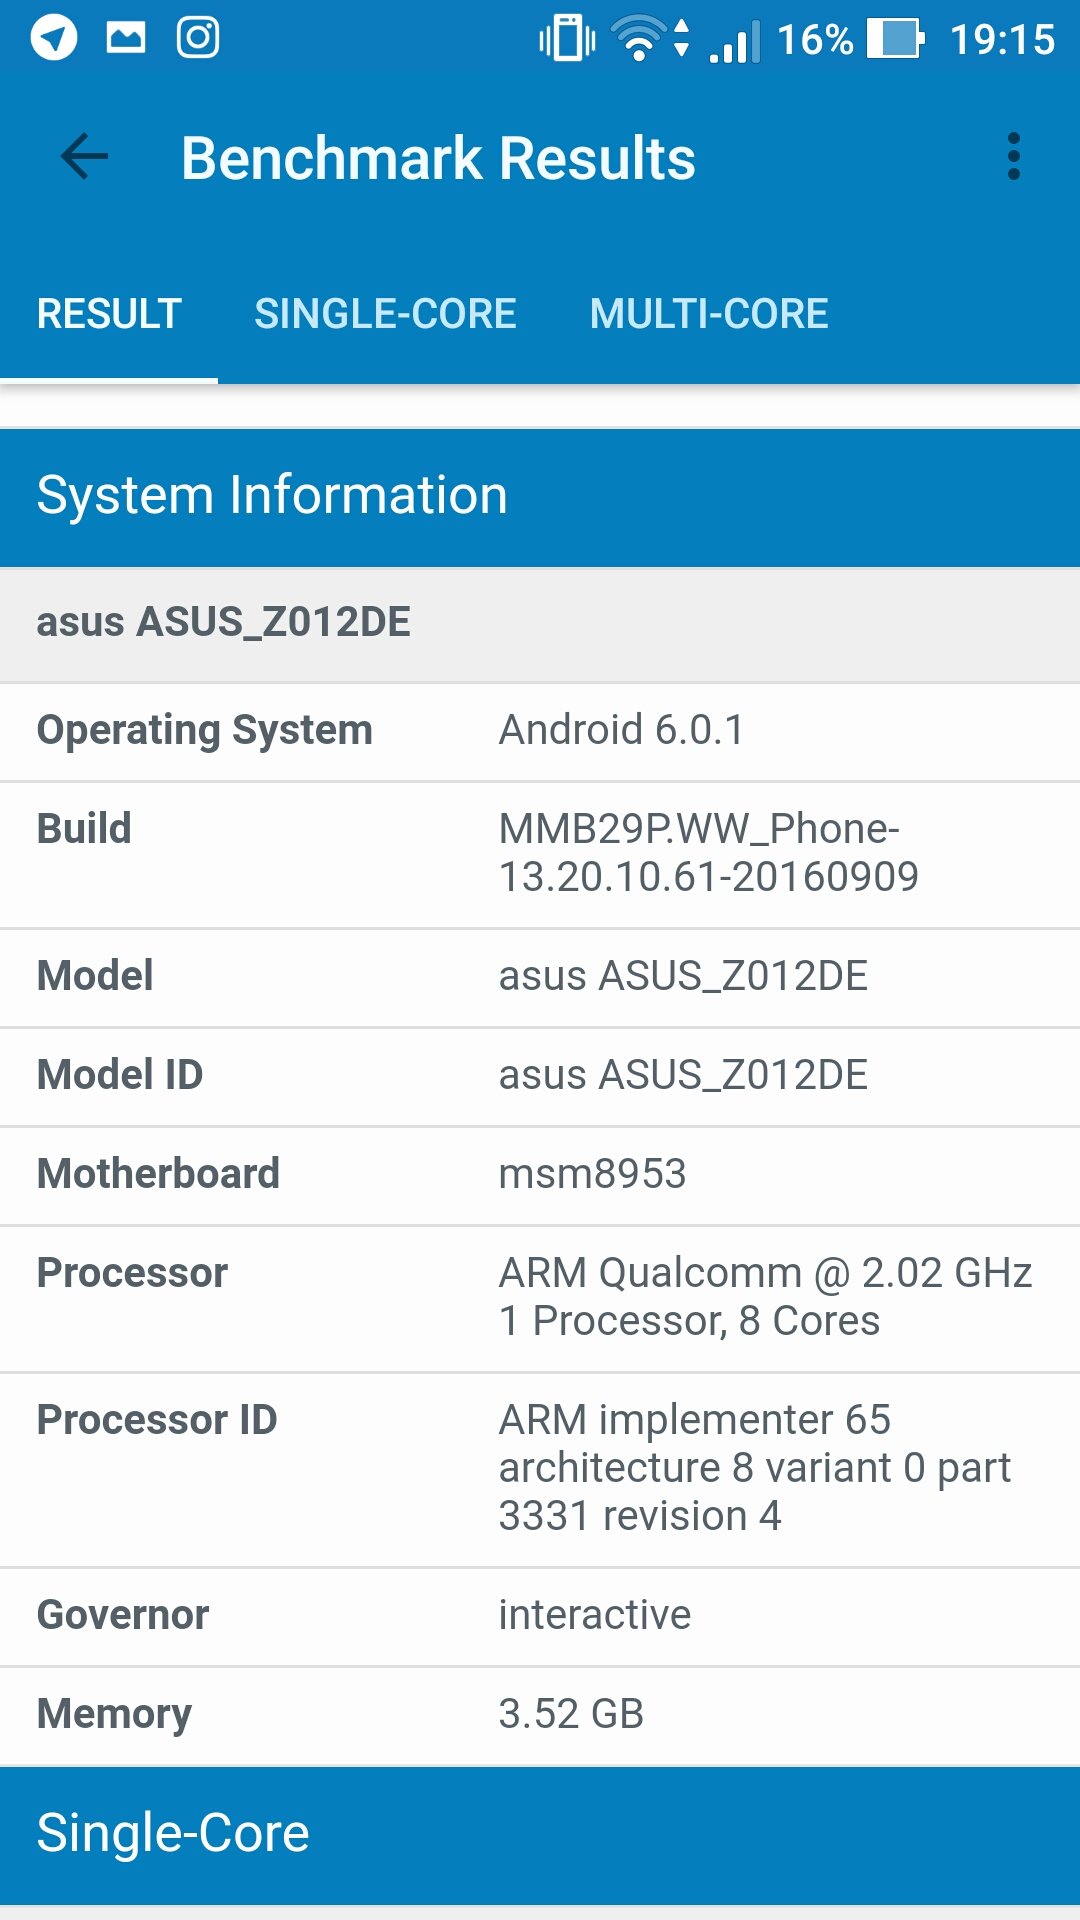Tap the 19:15 clock

(1002, 40)
